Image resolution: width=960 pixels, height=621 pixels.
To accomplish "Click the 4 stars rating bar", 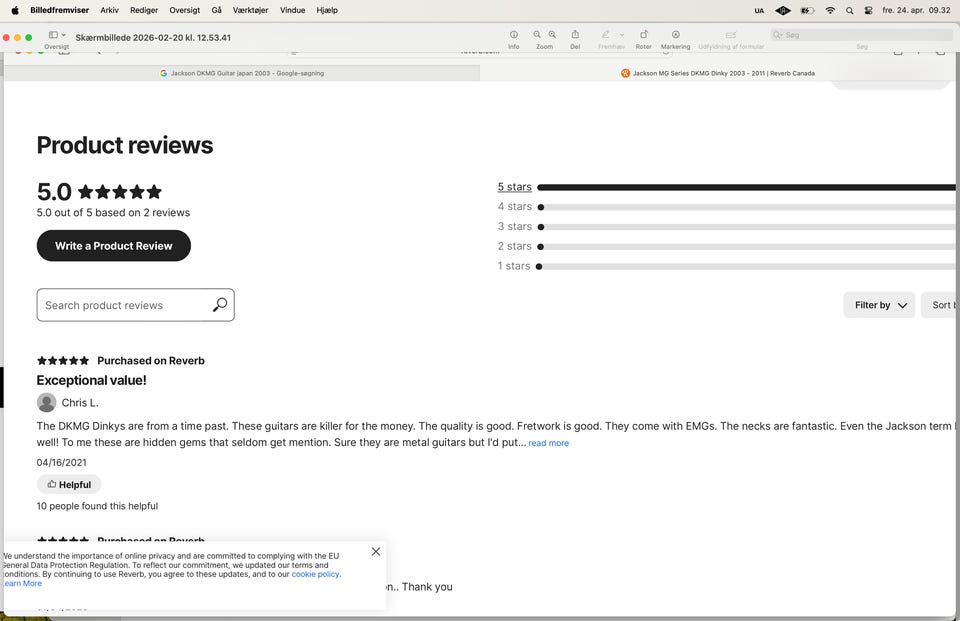I will click(x=746, y=207).
